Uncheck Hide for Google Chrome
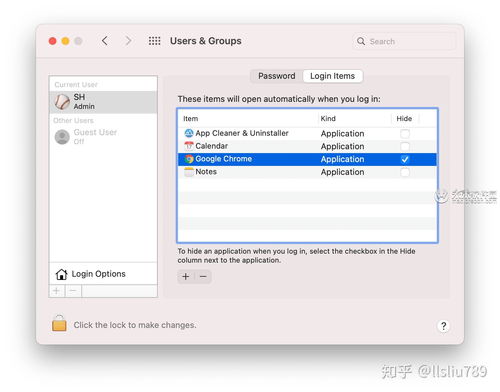Screen dimensions: 500x392 point(405,159)
